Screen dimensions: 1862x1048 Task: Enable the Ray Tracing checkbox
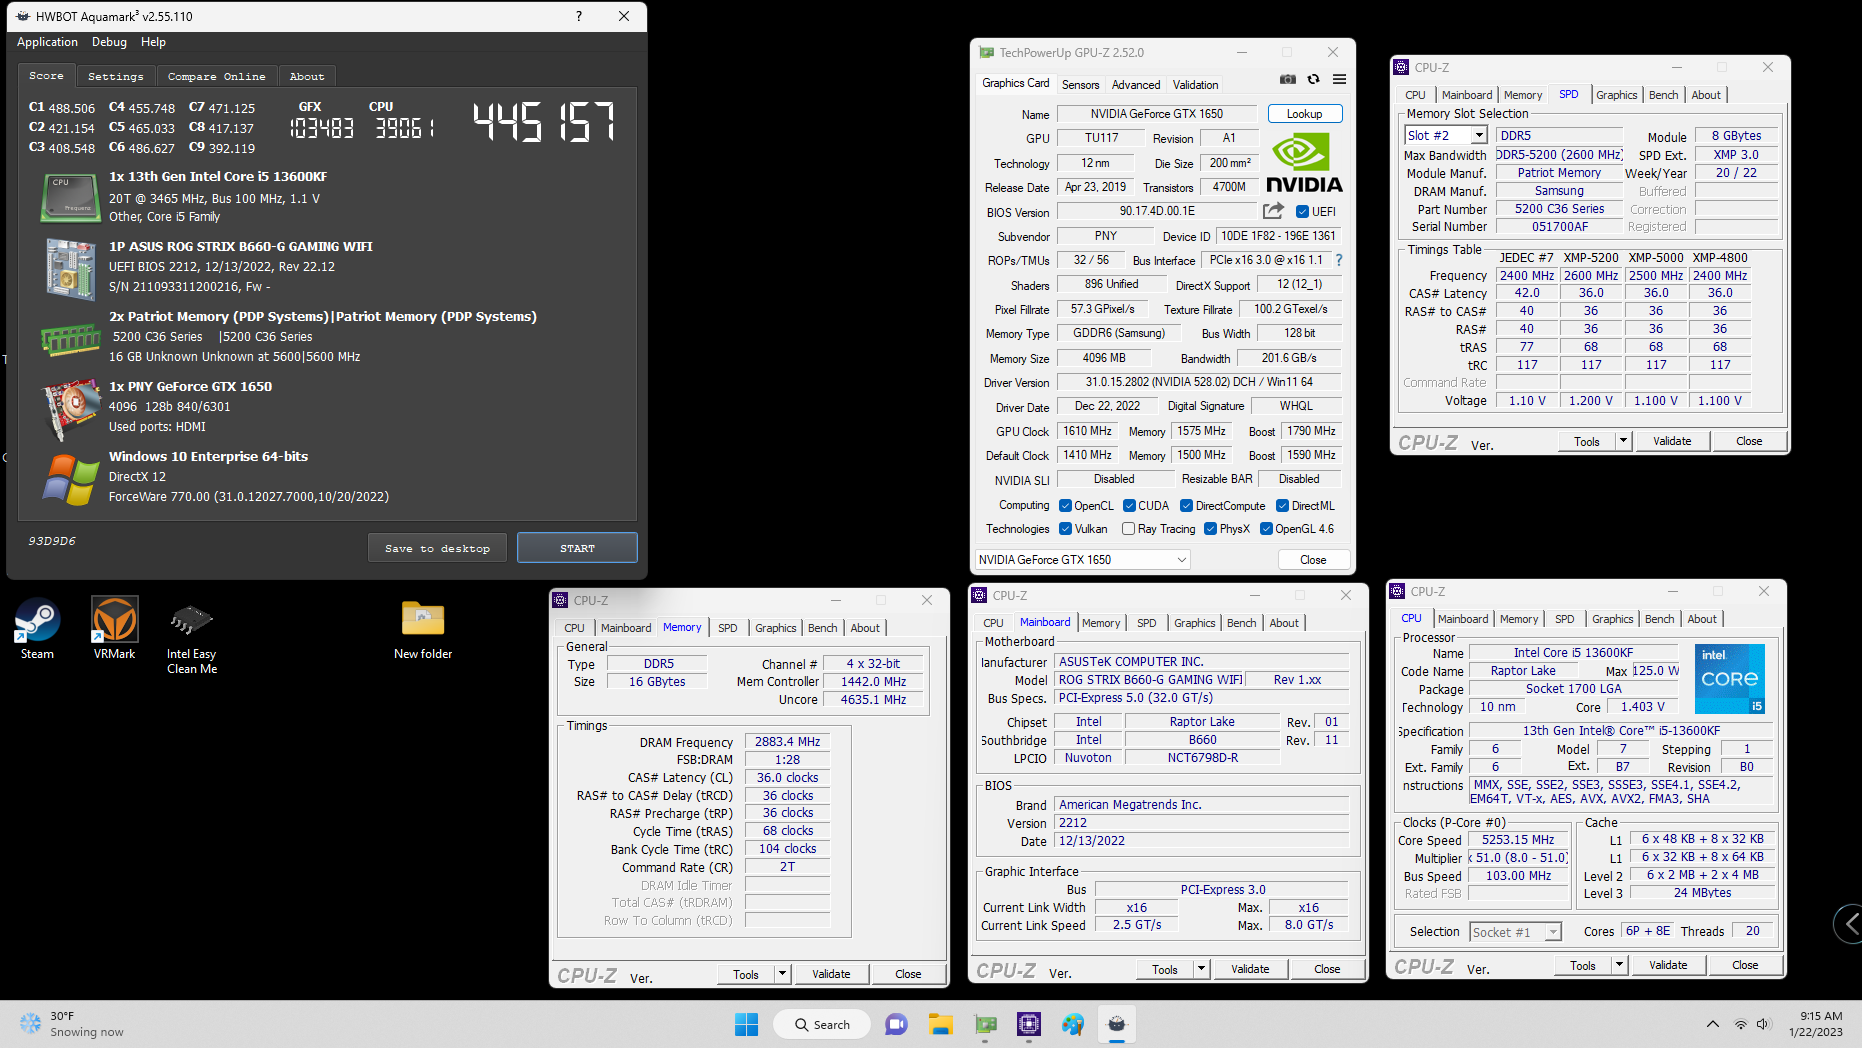click(x=1128, y=529)
